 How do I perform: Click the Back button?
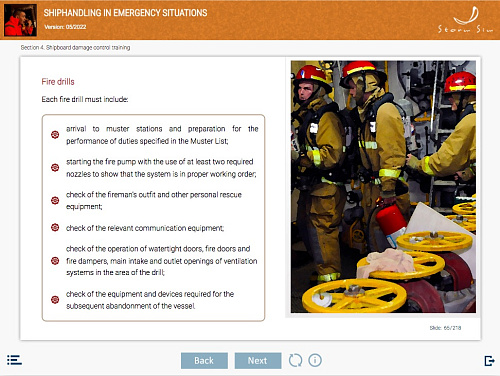click(204, 361)
